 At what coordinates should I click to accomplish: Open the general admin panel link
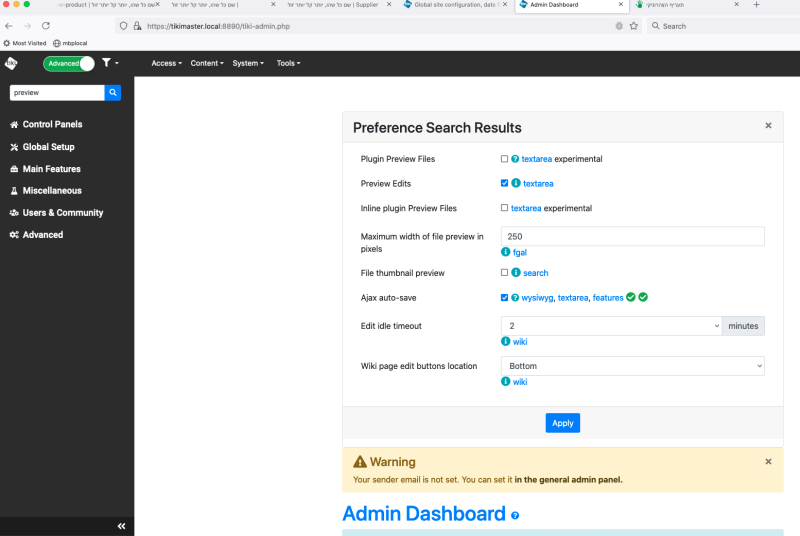(x=568, y=480)
